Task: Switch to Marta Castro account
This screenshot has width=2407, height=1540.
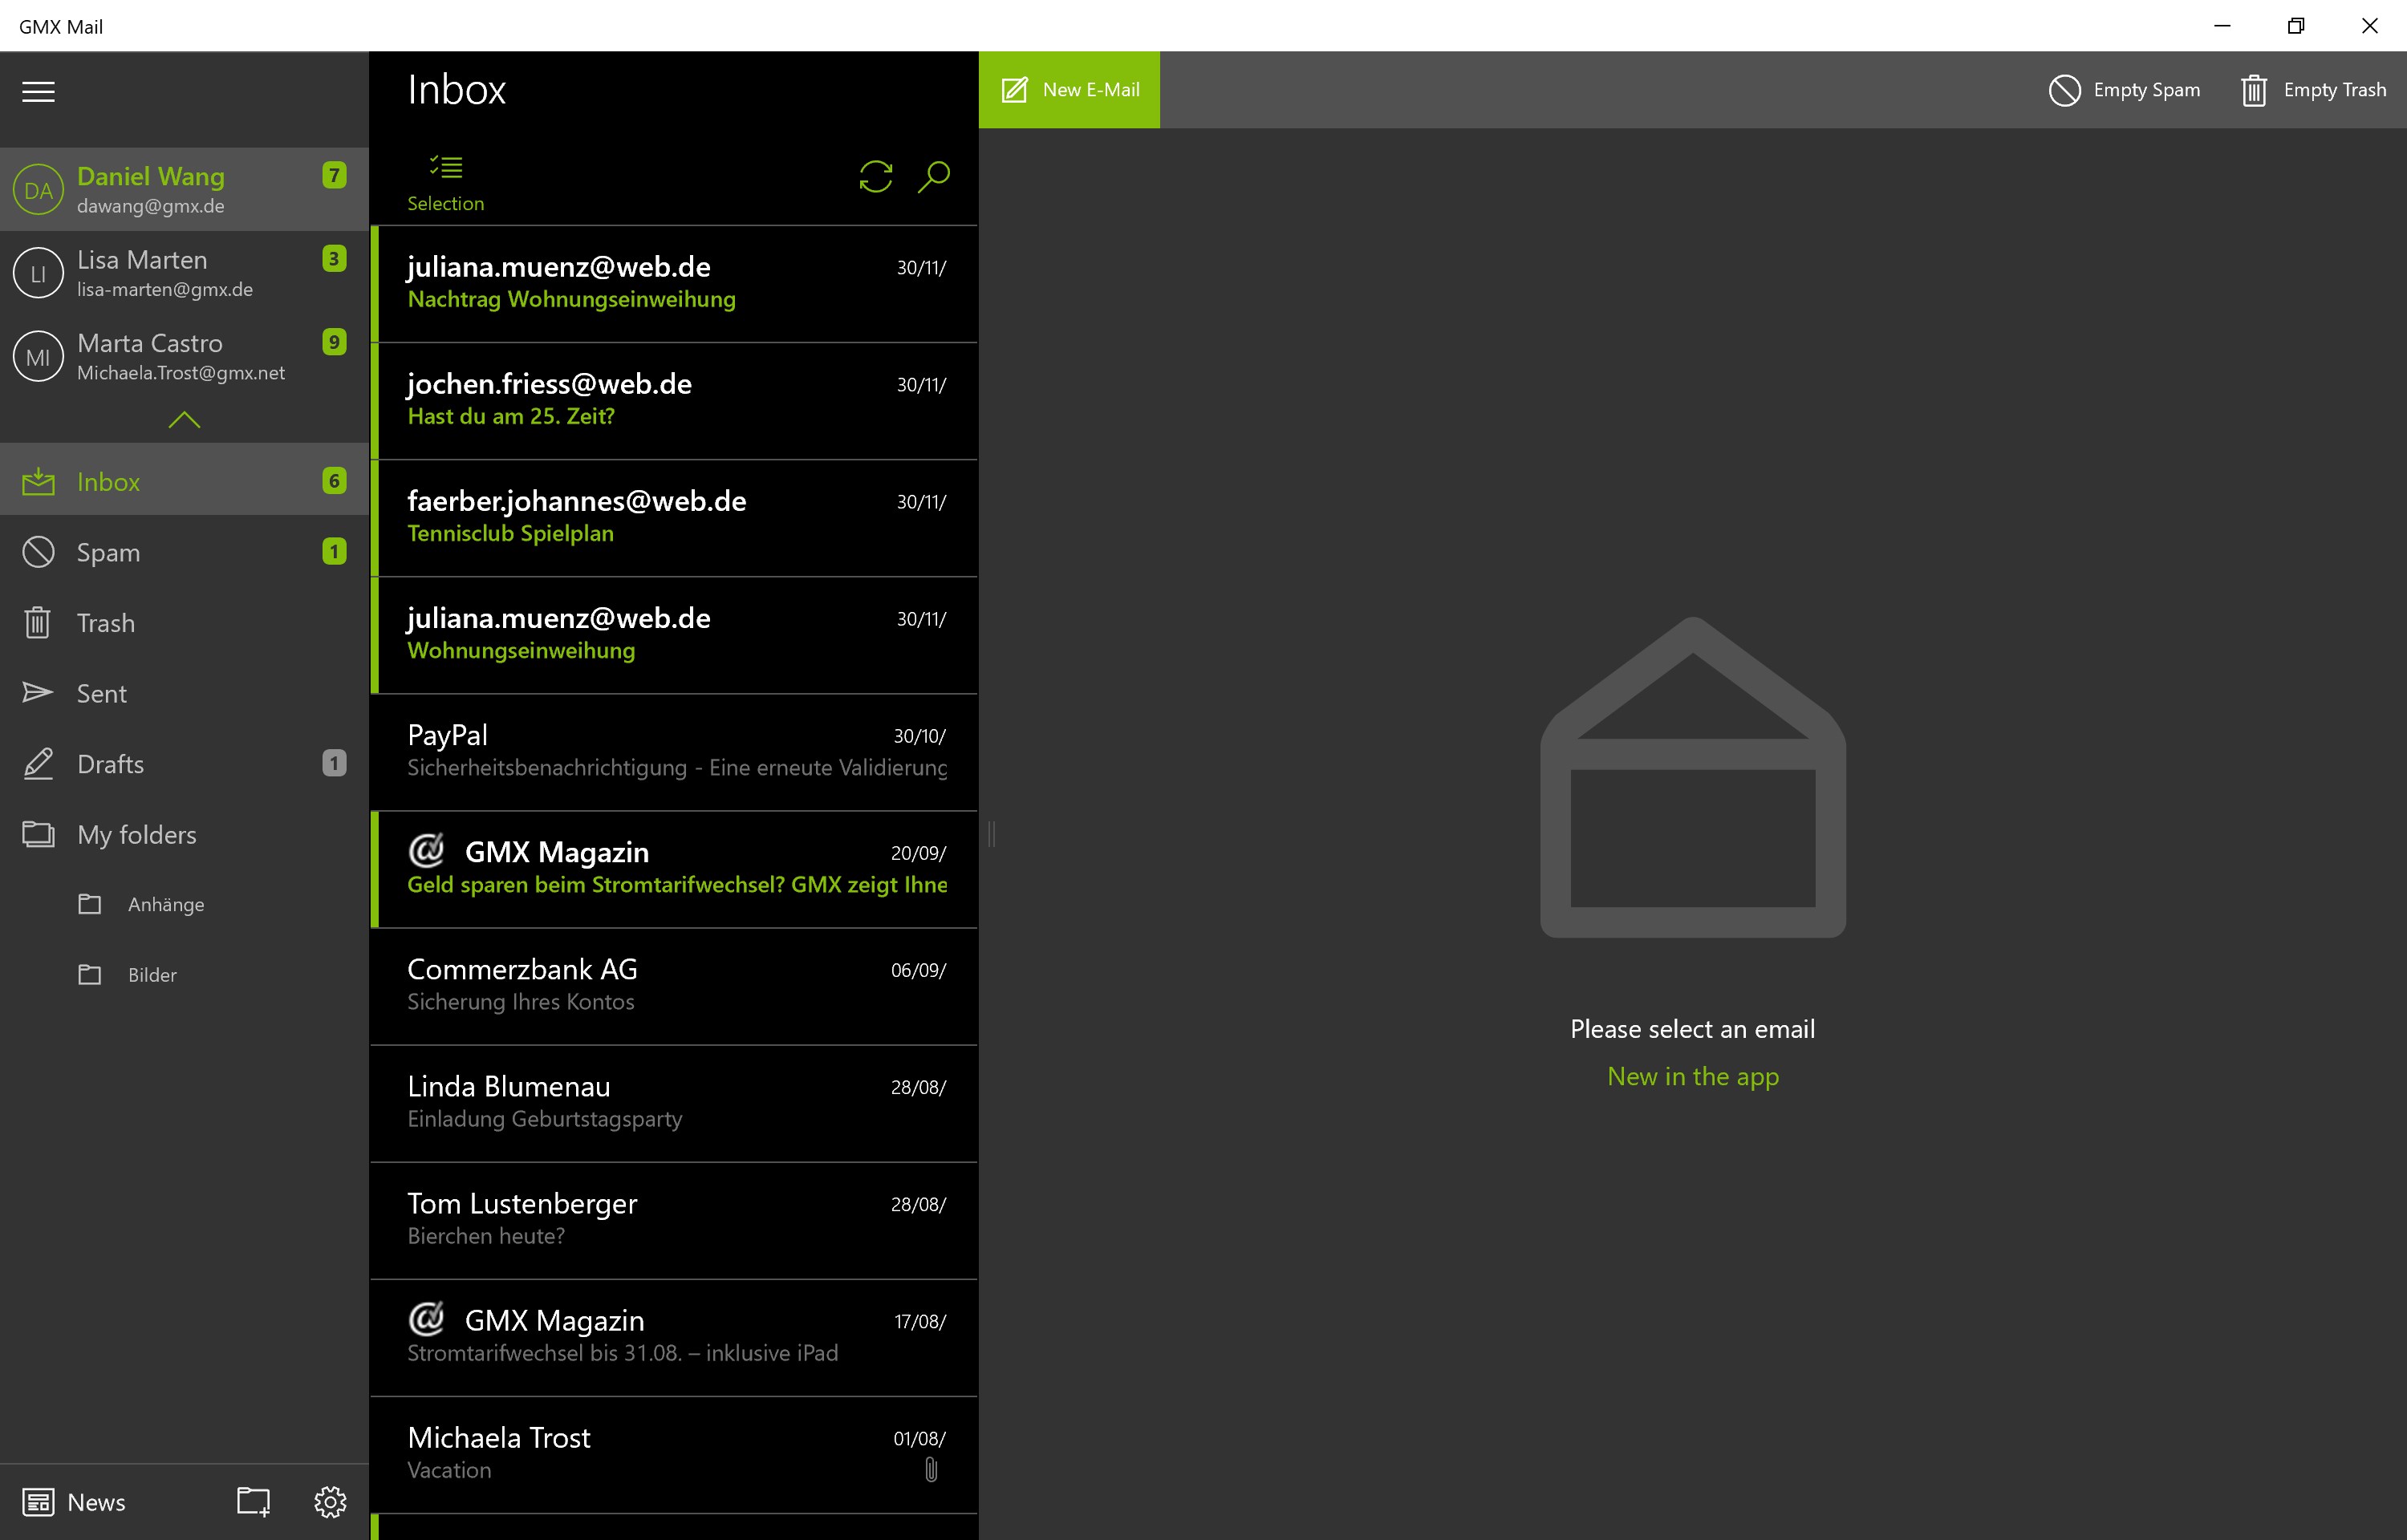Action: (150, 356)
